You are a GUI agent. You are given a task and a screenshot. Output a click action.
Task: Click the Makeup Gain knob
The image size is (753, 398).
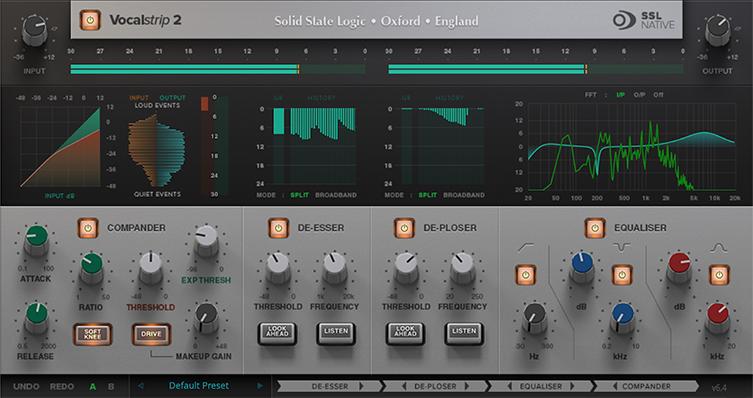206,317
